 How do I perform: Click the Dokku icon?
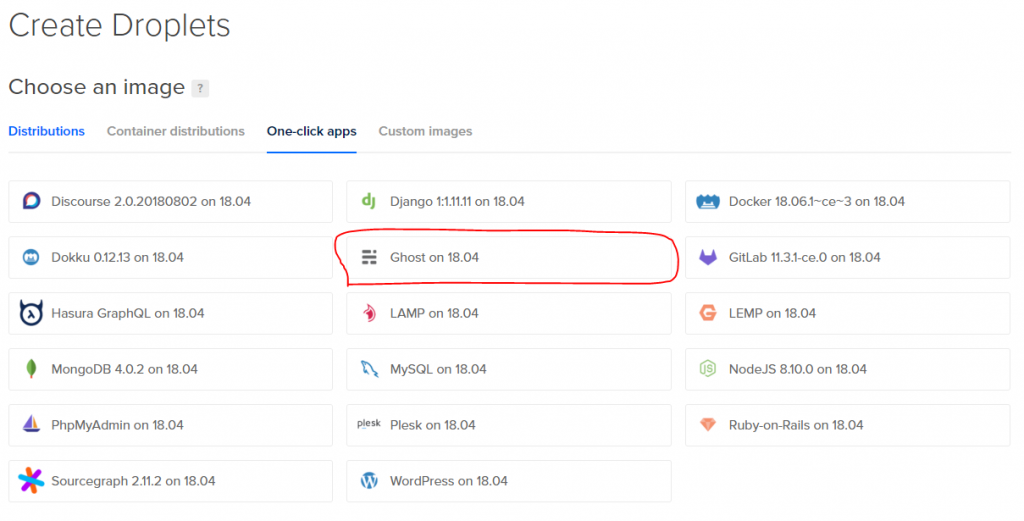31,258
